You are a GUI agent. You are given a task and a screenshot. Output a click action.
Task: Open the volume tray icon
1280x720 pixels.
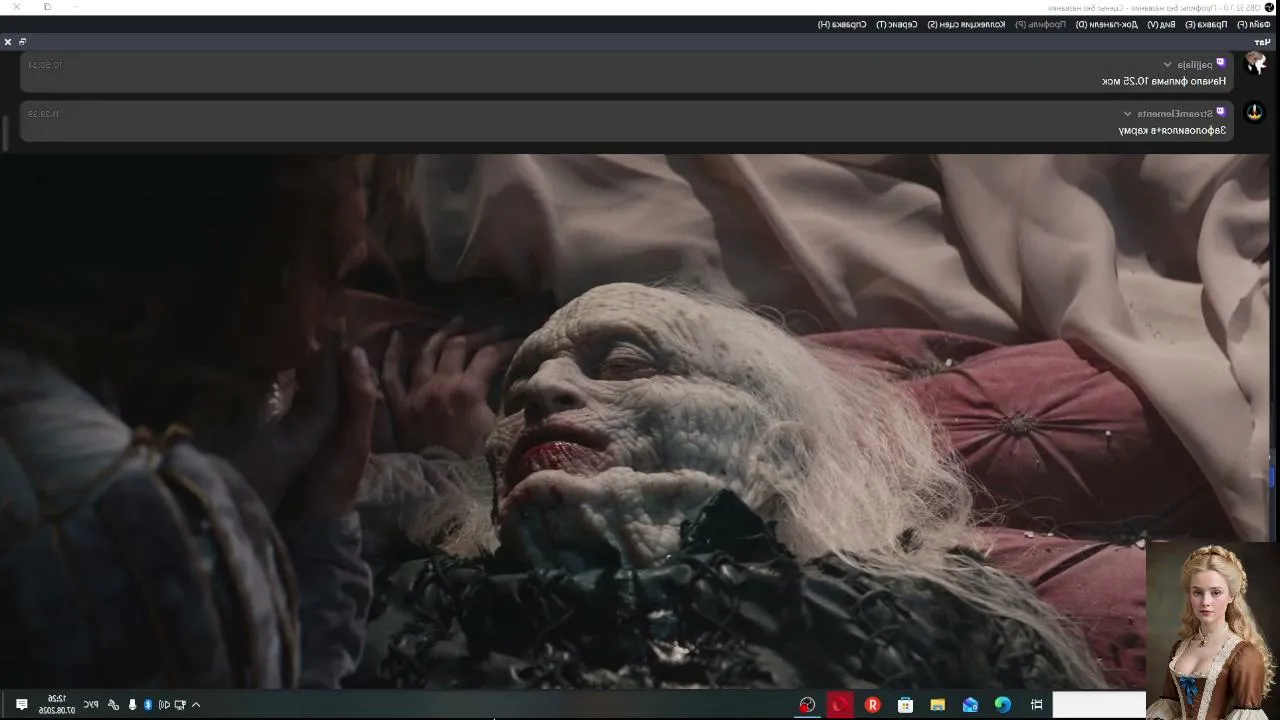coord(164,705)
